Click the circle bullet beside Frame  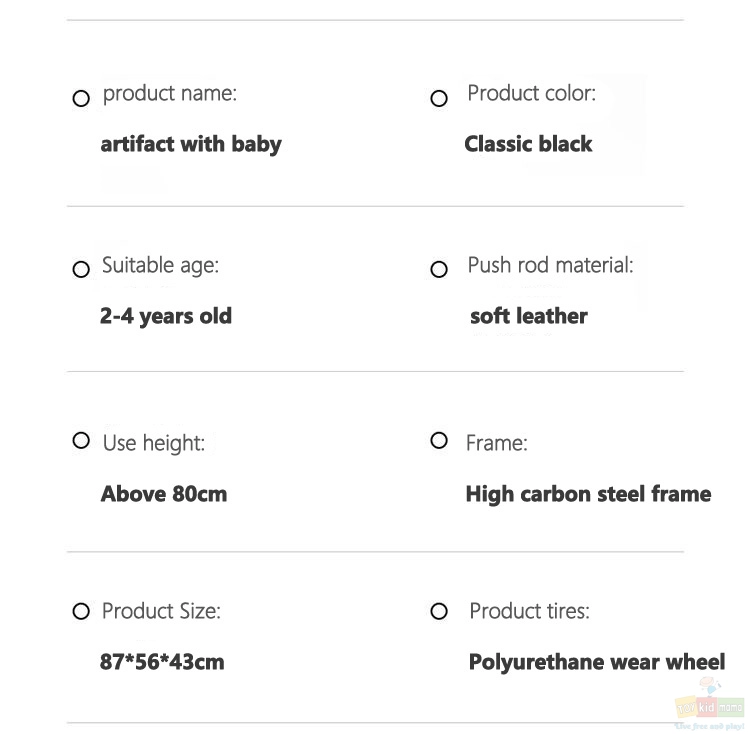tap(439, 440)
